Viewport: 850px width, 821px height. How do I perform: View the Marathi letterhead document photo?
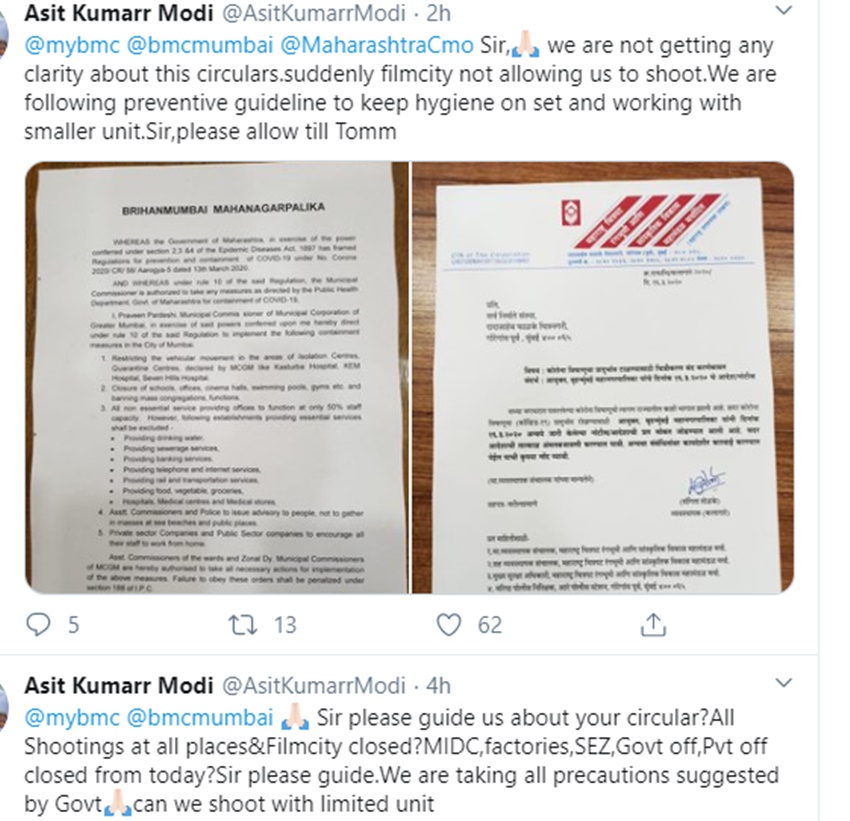(603, 378)
